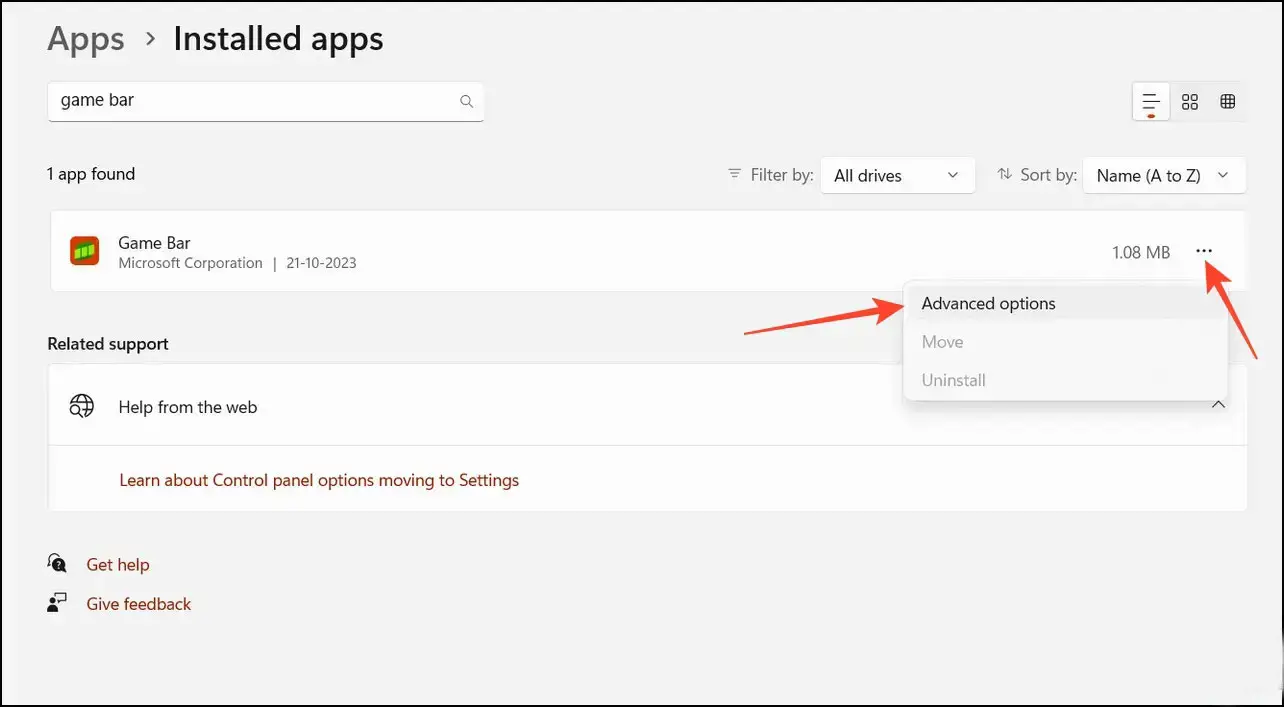The image size is (1284, 707).
Task: Open the Get help link
Action: (118, 565)
